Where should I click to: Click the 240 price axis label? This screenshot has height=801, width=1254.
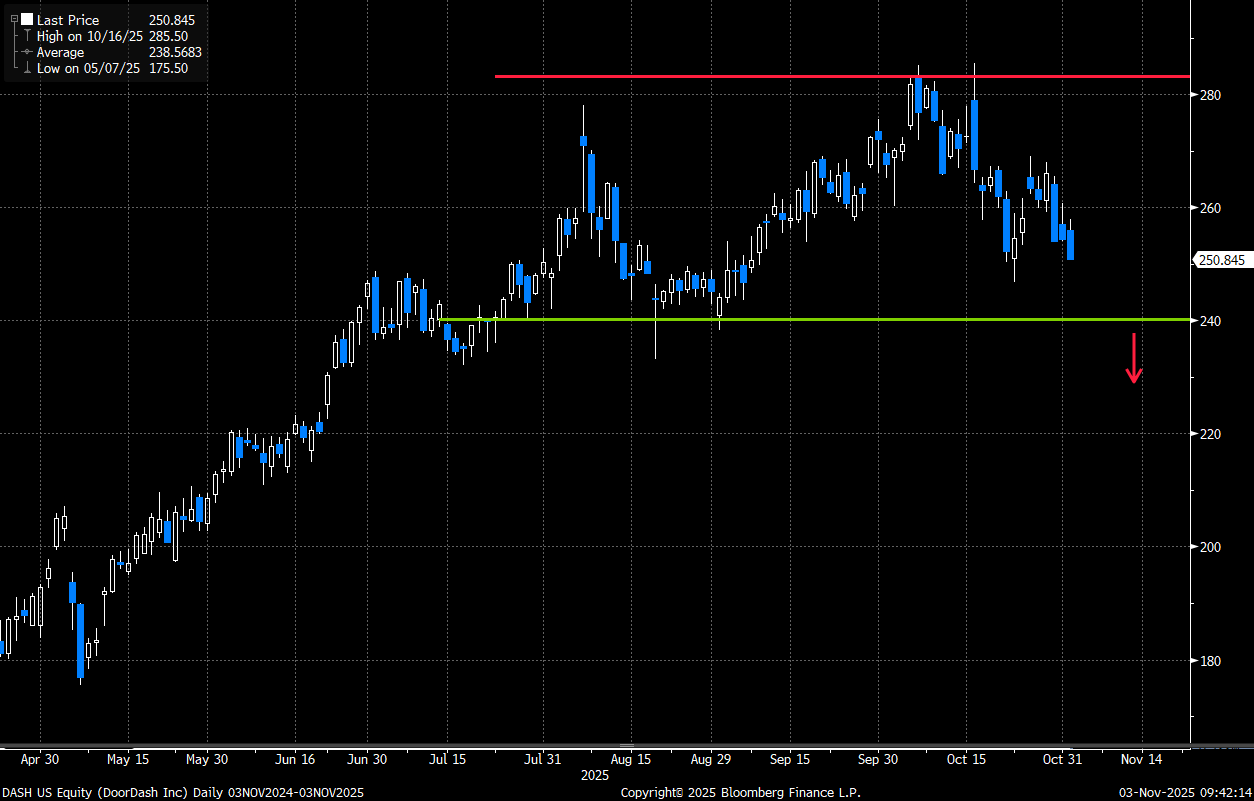pyautogui.click(x=1210, y=321)
